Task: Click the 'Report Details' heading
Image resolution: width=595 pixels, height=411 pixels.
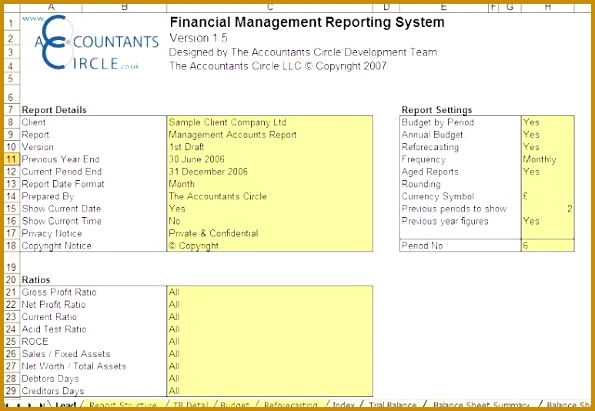Action: click(x=54, y=110)
